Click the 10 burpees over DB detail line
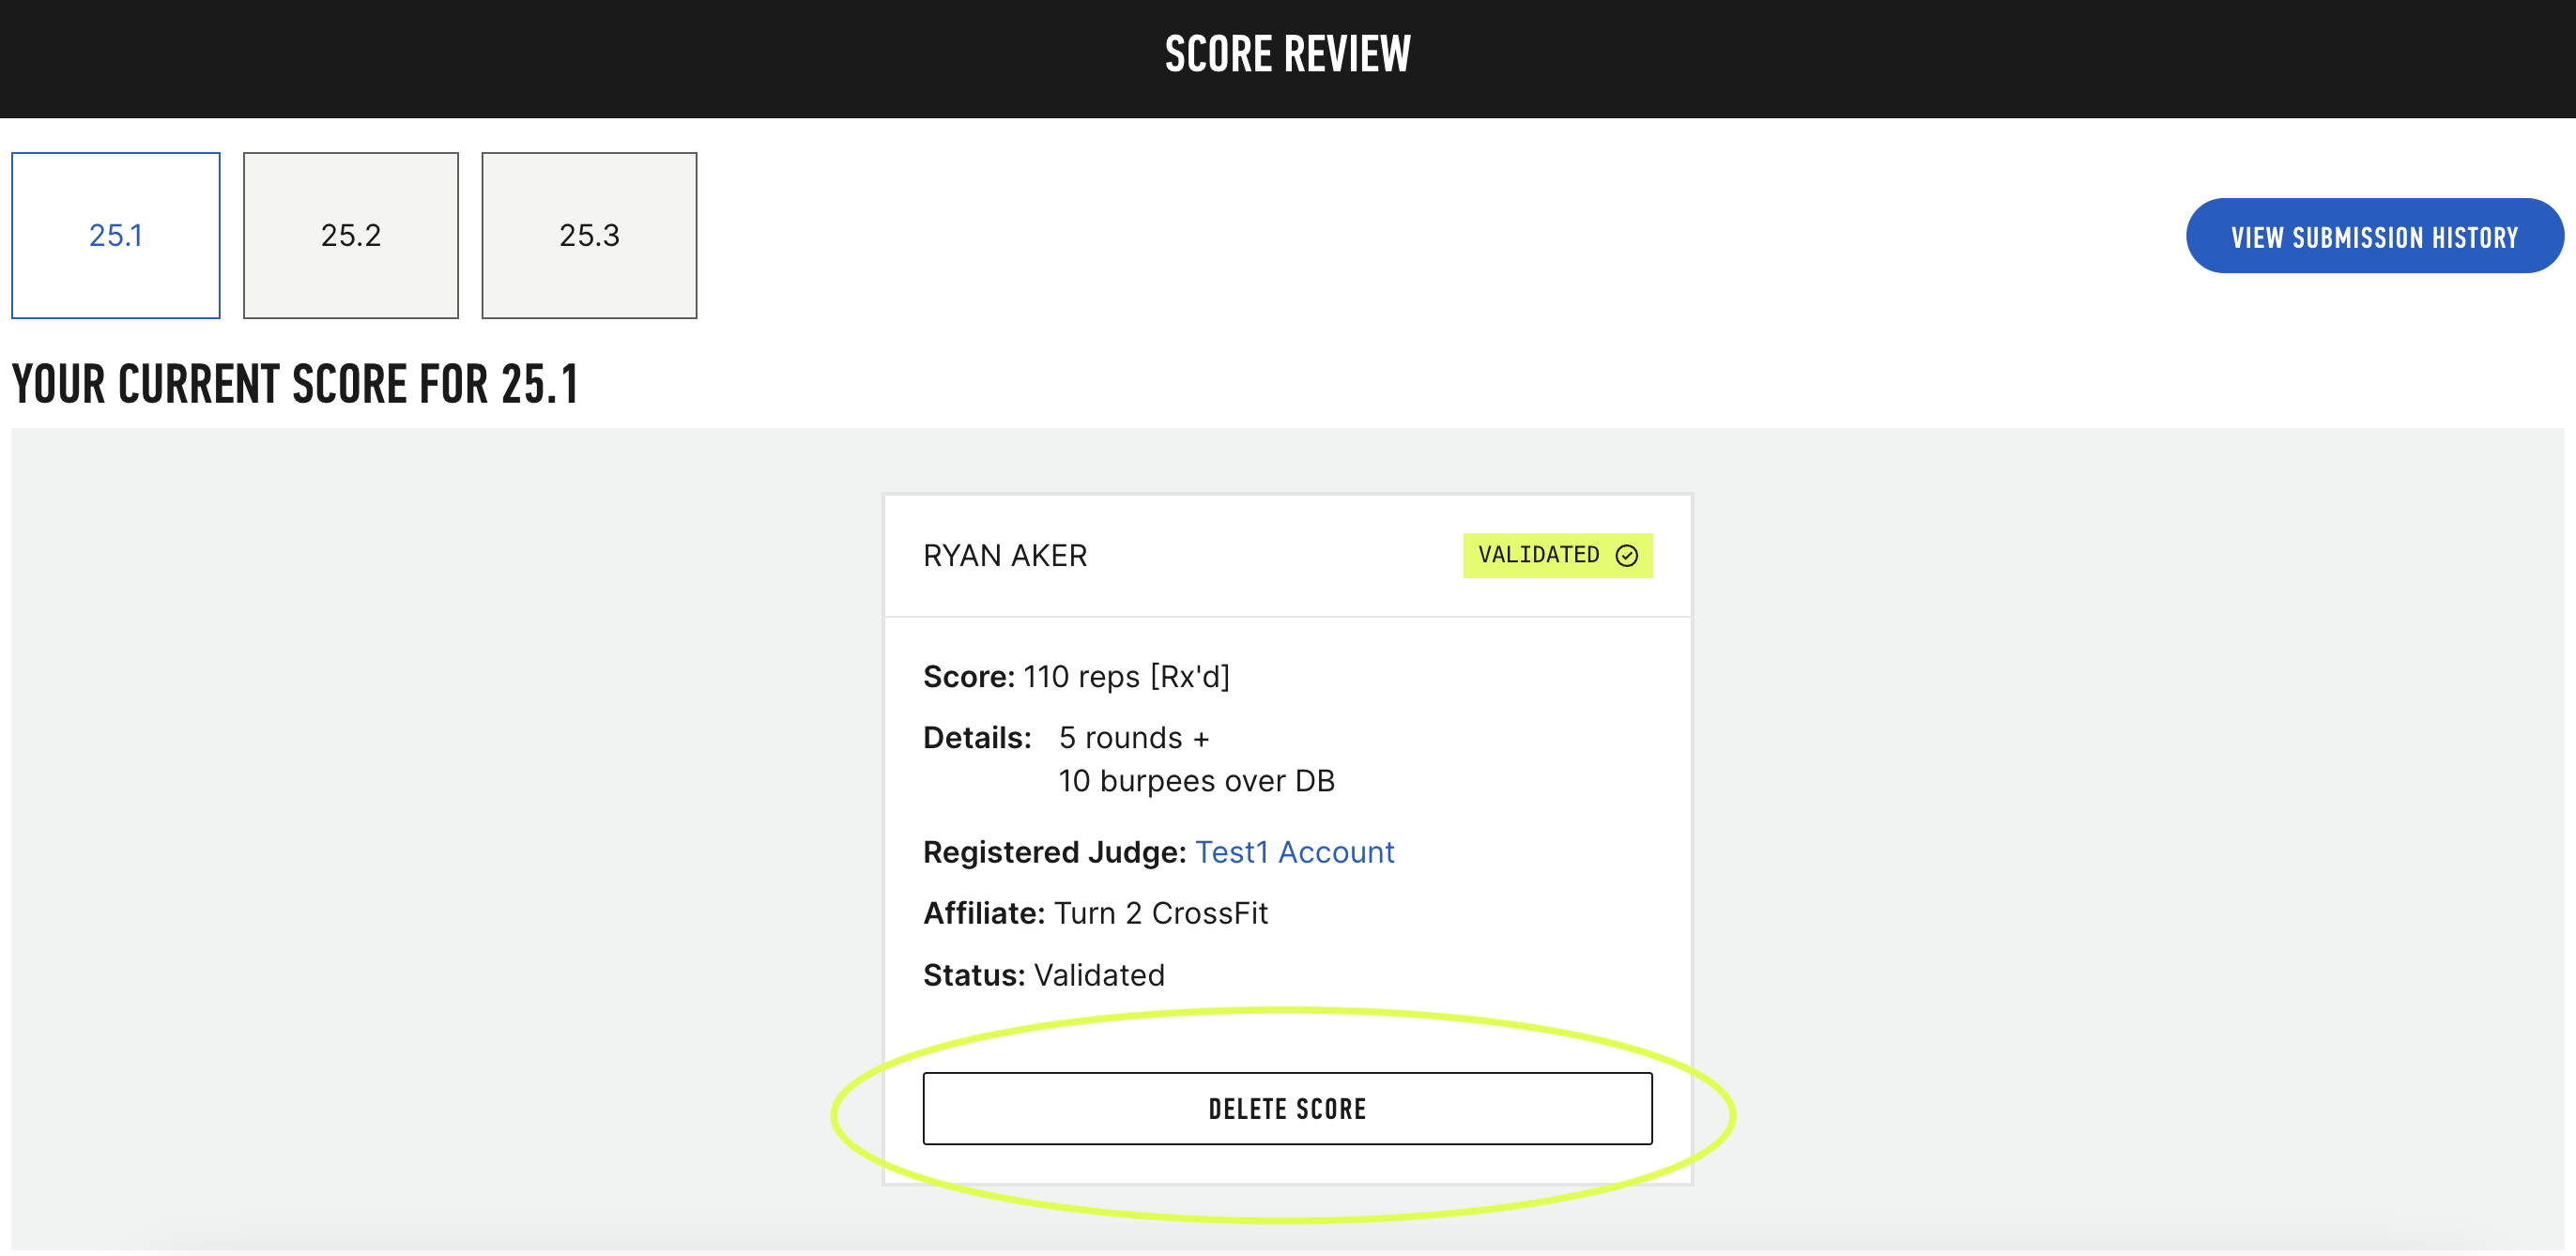 pyautogui.click(x=1197, y=780)
